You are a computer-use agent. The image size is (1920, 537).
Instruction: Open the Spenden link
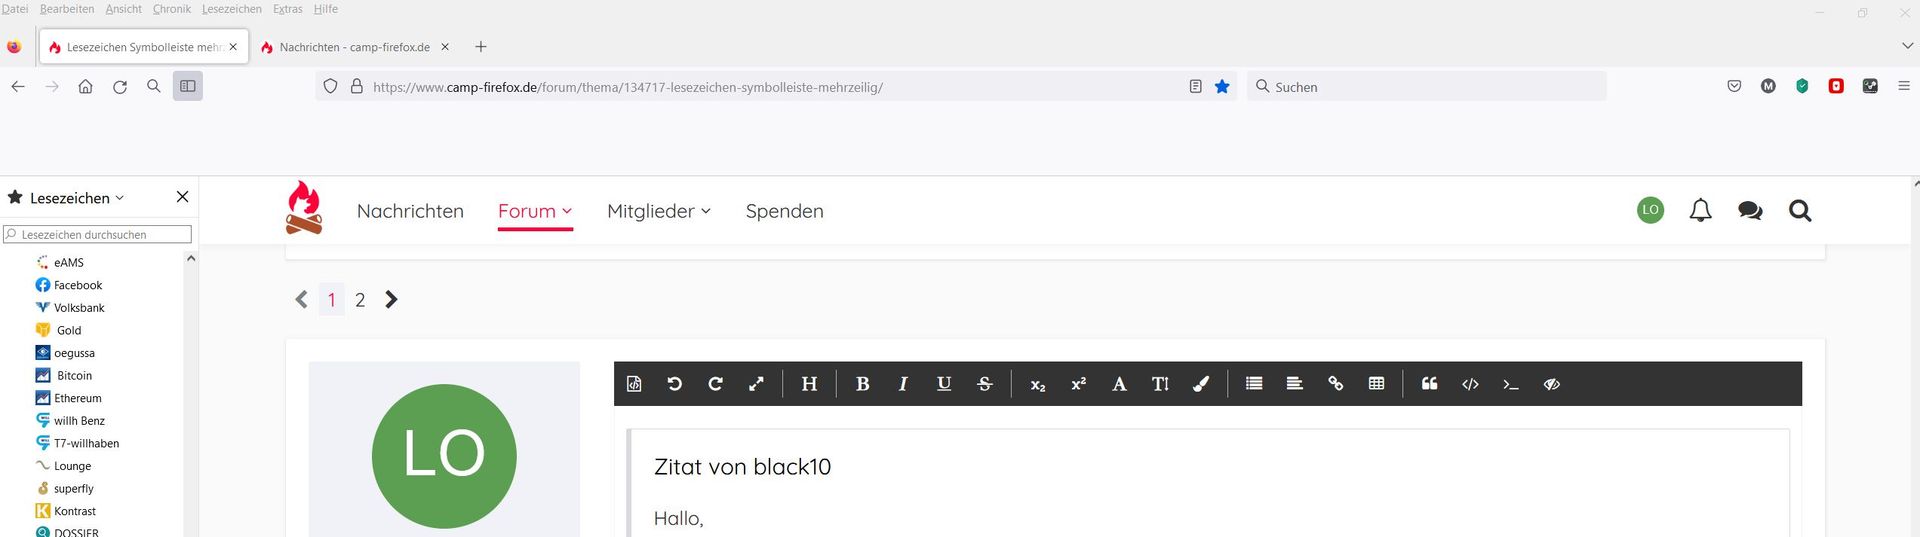pyautogui.click(x=784, y=211)
